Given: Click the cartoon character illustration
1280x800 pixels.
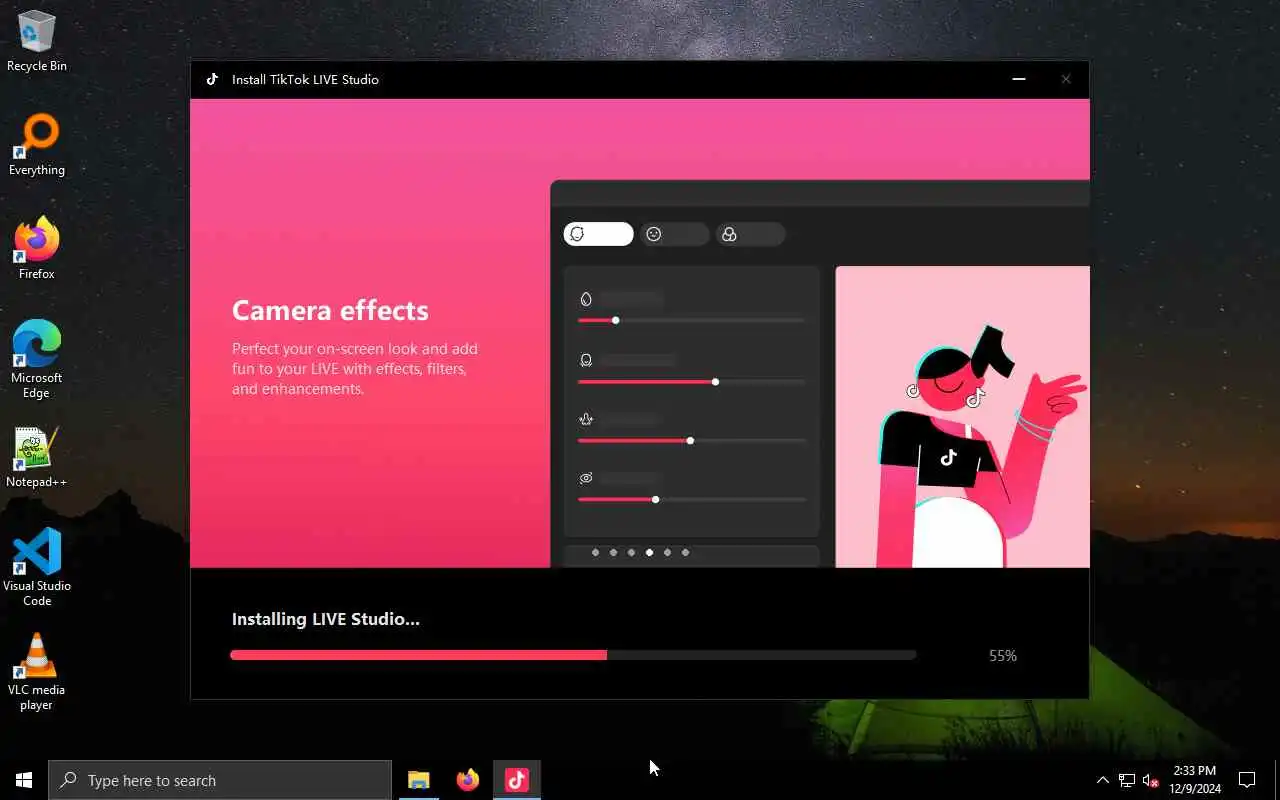Looking at the screenshot, I should (980, 445).
